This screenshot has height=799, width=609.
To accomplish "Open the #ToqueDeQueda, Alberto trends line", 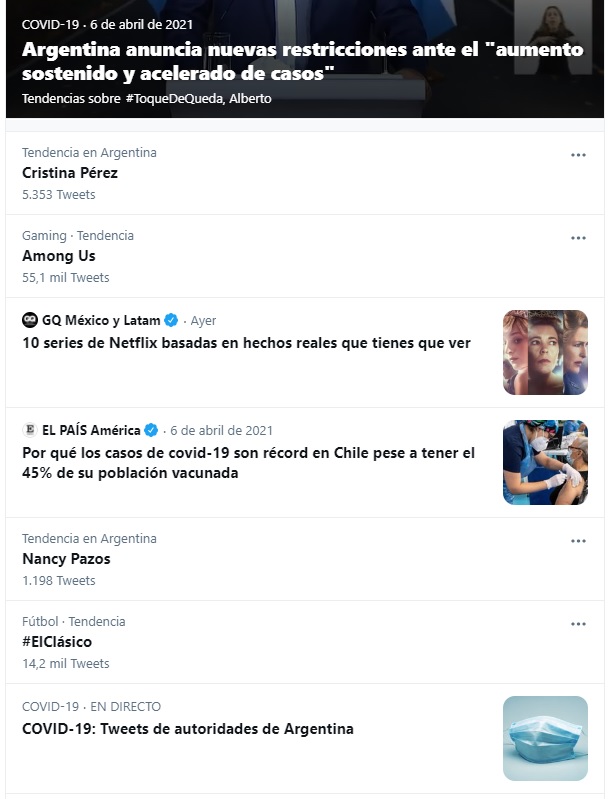I will click(146, 98).
